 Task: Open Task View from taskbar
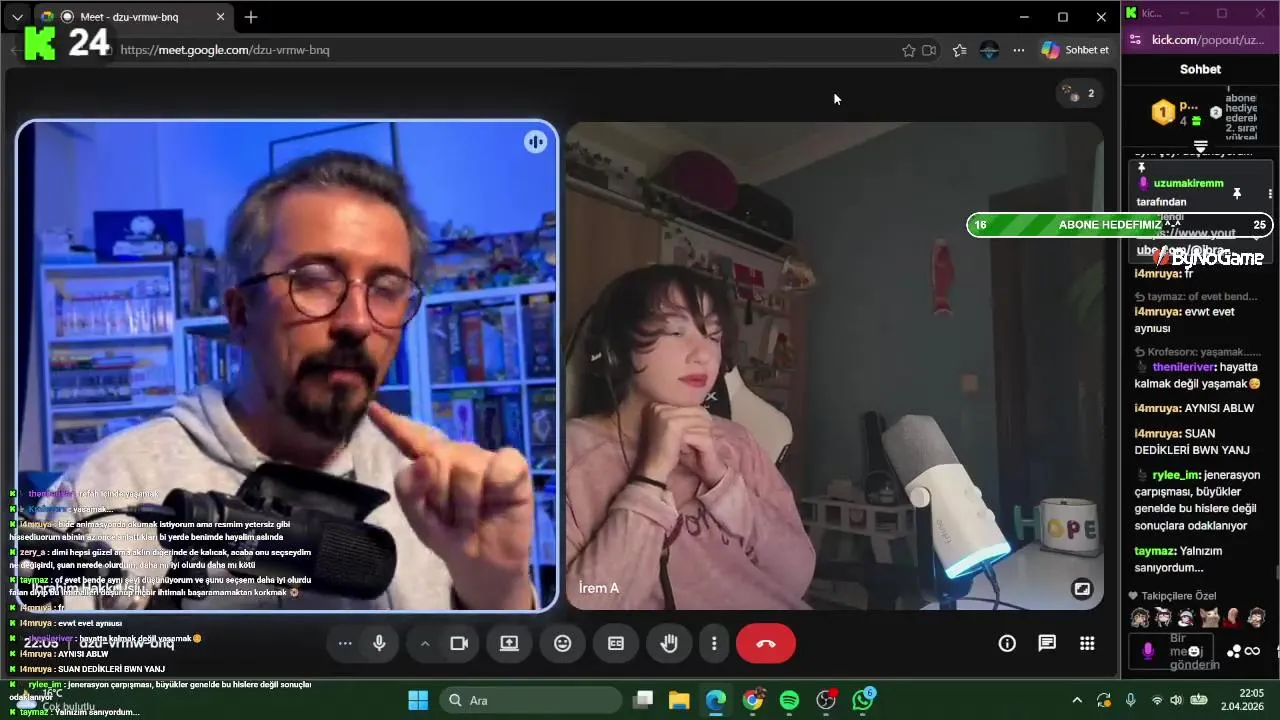tap(643, 700)
